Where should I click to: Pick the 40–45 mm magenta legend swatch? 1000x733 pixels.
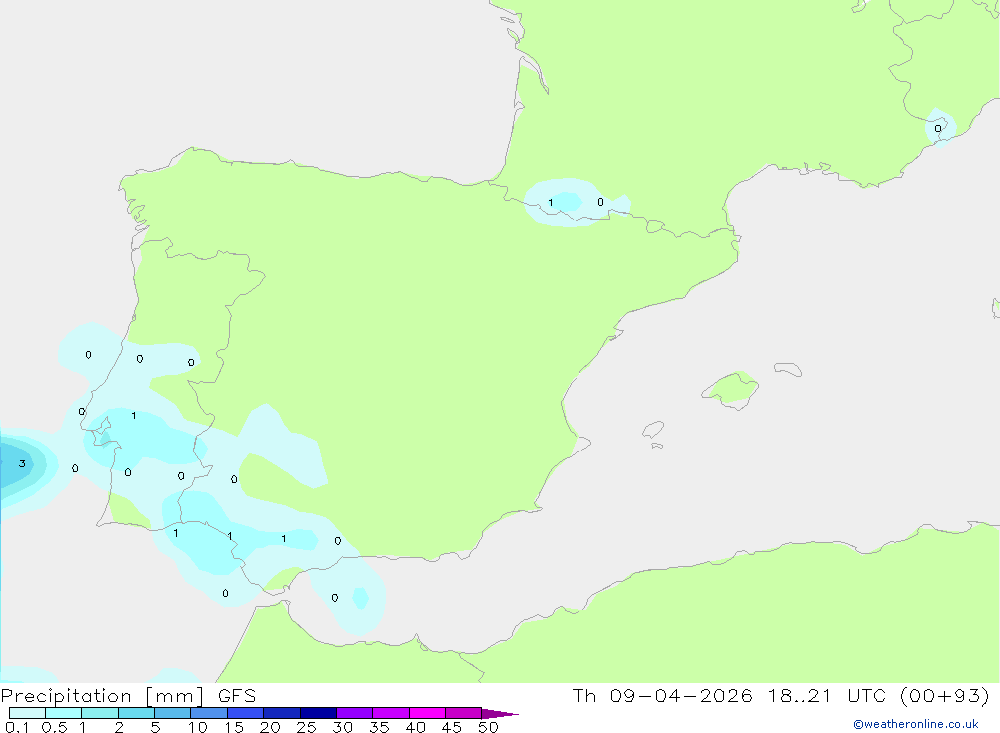click(427, 713)
